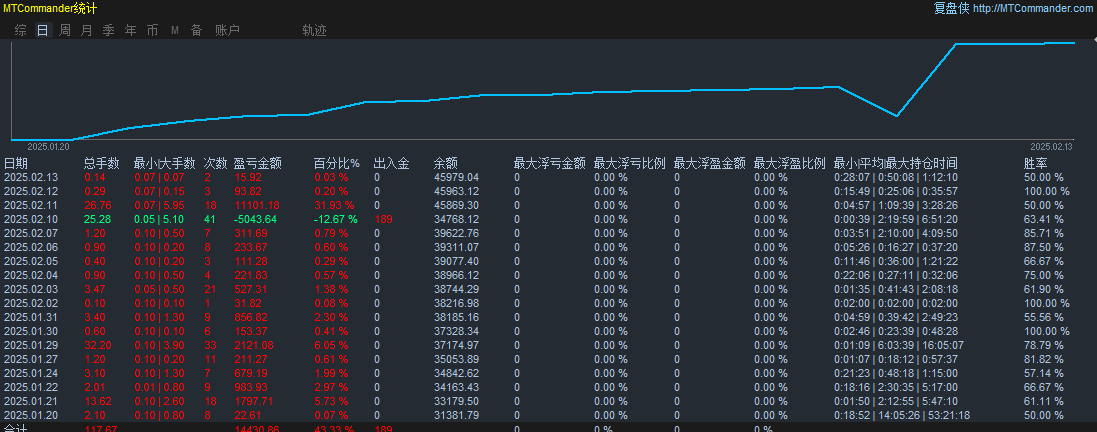
Task: Click the 0:18:52 | 14:05:26 | 53:21:18 holding time
Action: [903, 415]
